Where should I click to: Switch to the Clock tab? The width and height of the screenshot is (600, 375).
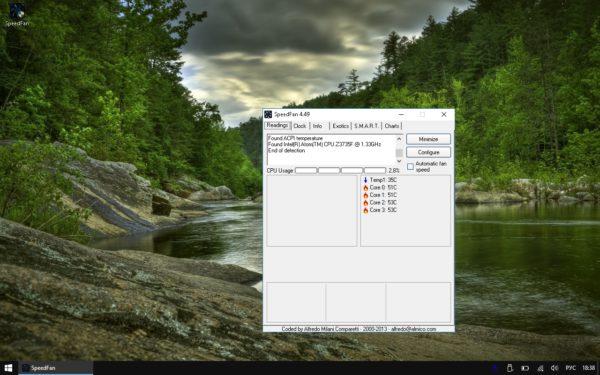click(x=300, y=126)
